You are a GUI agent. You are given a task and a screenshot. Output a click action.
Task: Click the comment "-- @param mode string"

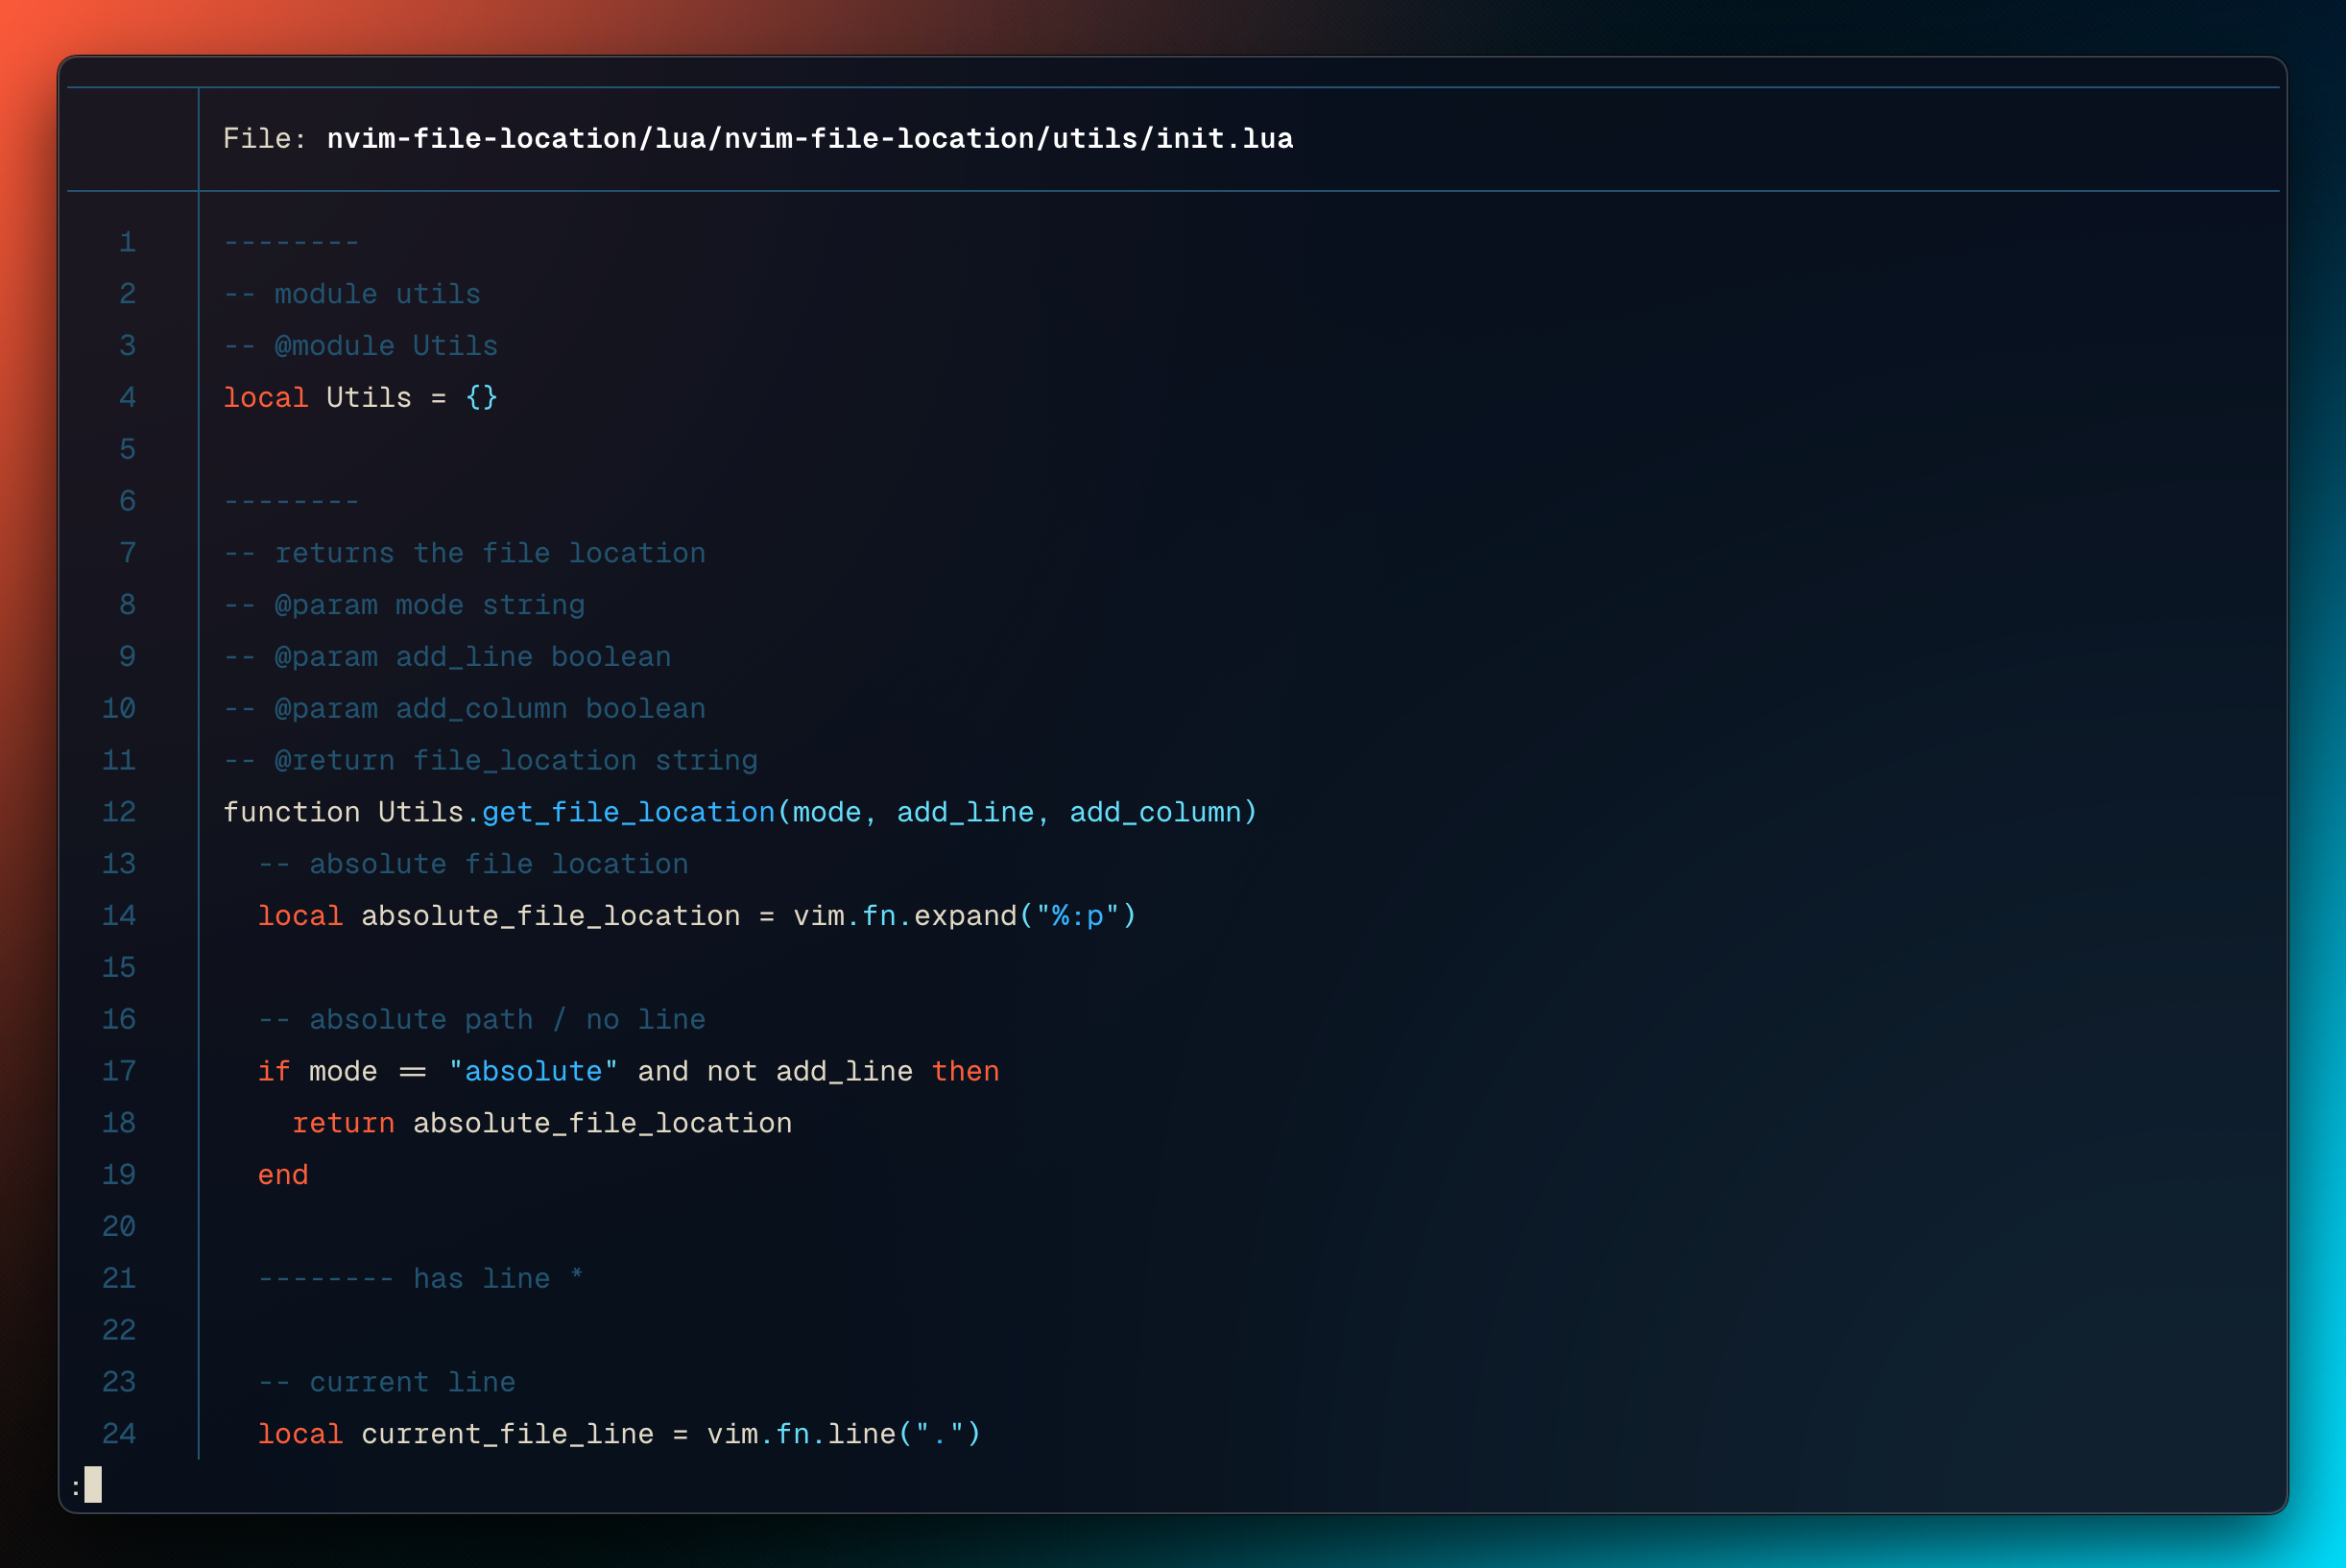point(404,605)
